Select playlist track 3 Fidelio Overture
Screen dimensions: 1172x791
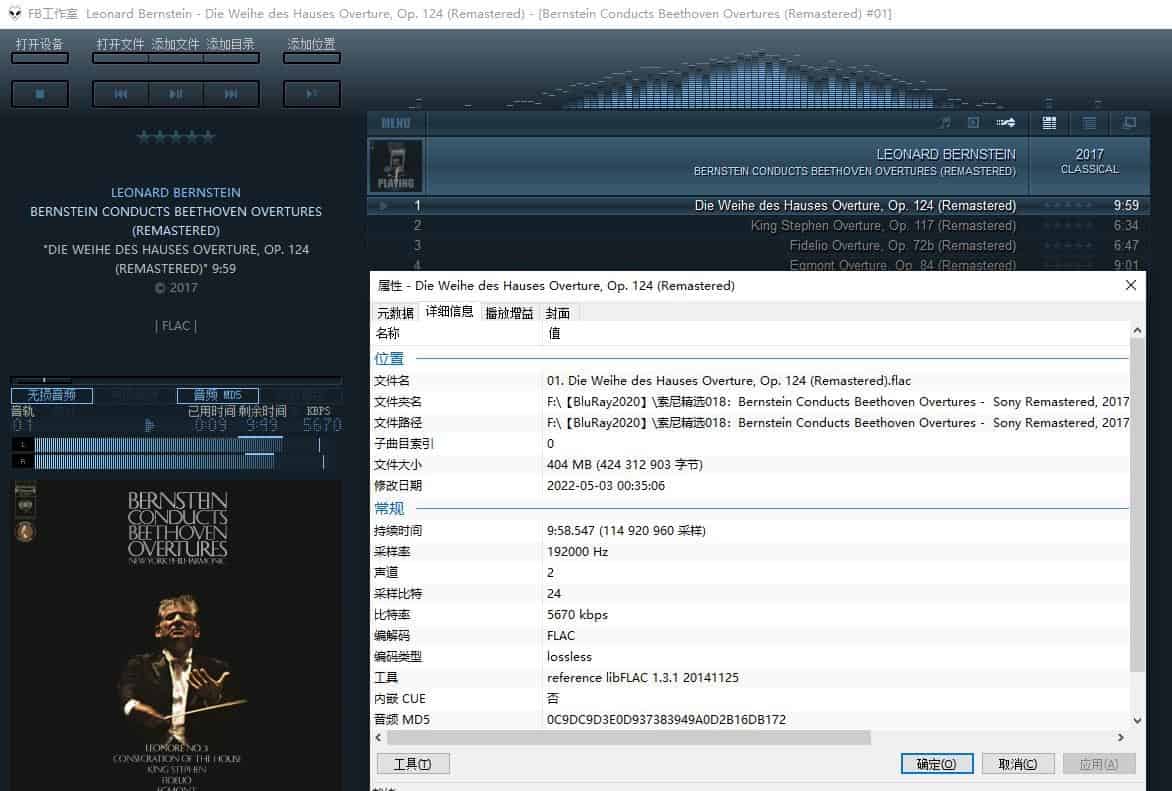(x=757, y=245)
